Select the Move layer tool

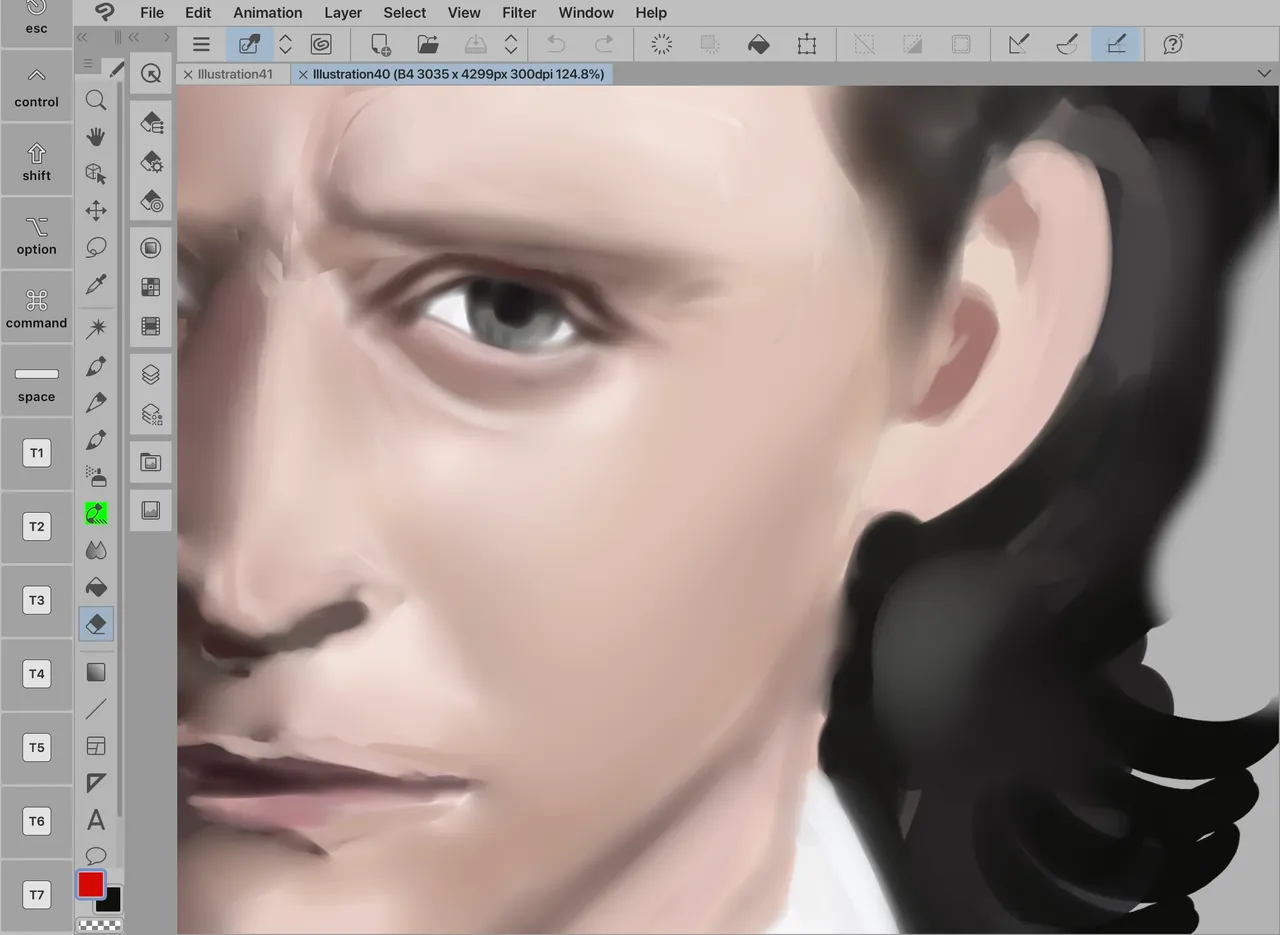click(96, 210)
